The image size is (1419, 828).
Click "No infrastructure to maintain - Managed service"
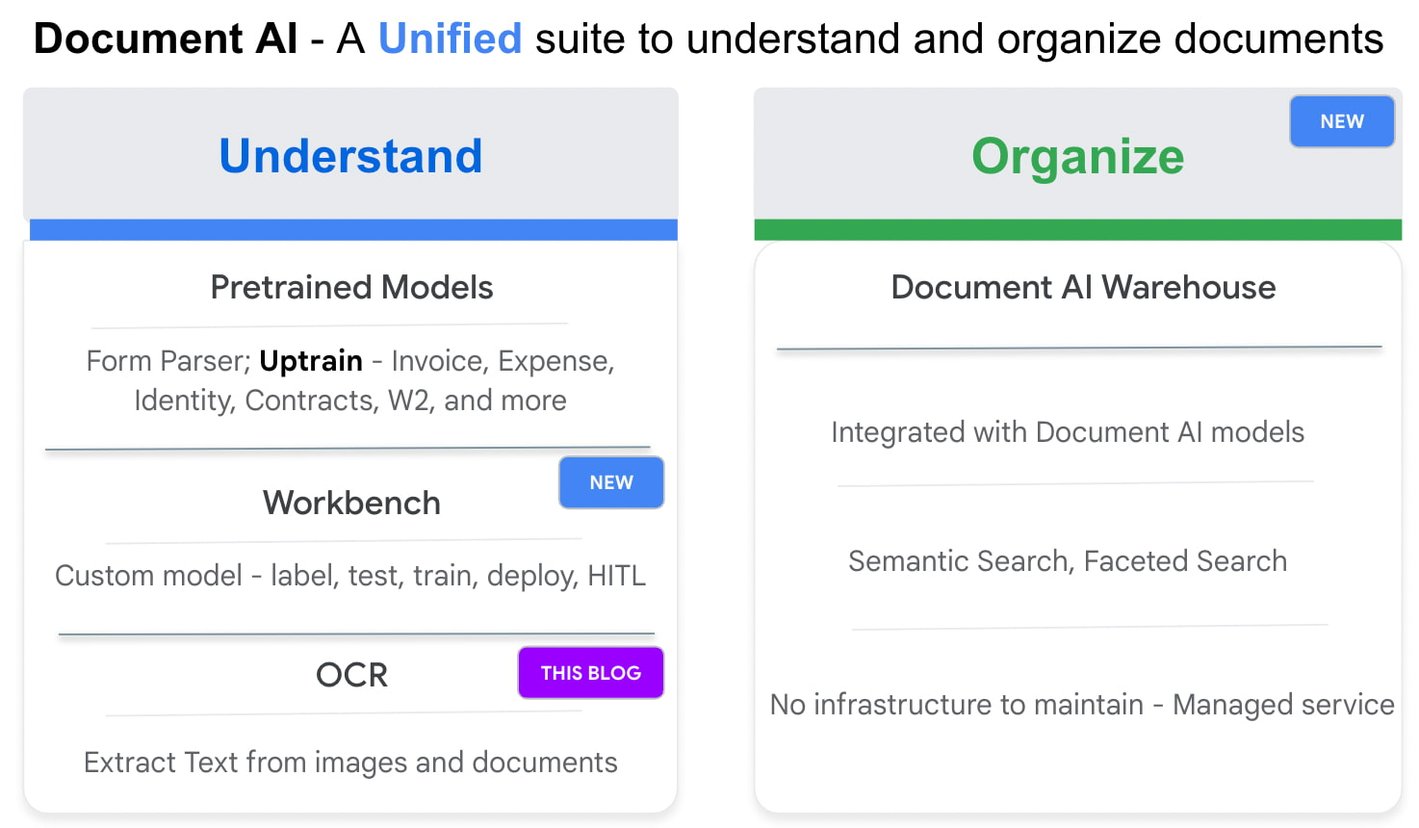[x=1081, y=704]
